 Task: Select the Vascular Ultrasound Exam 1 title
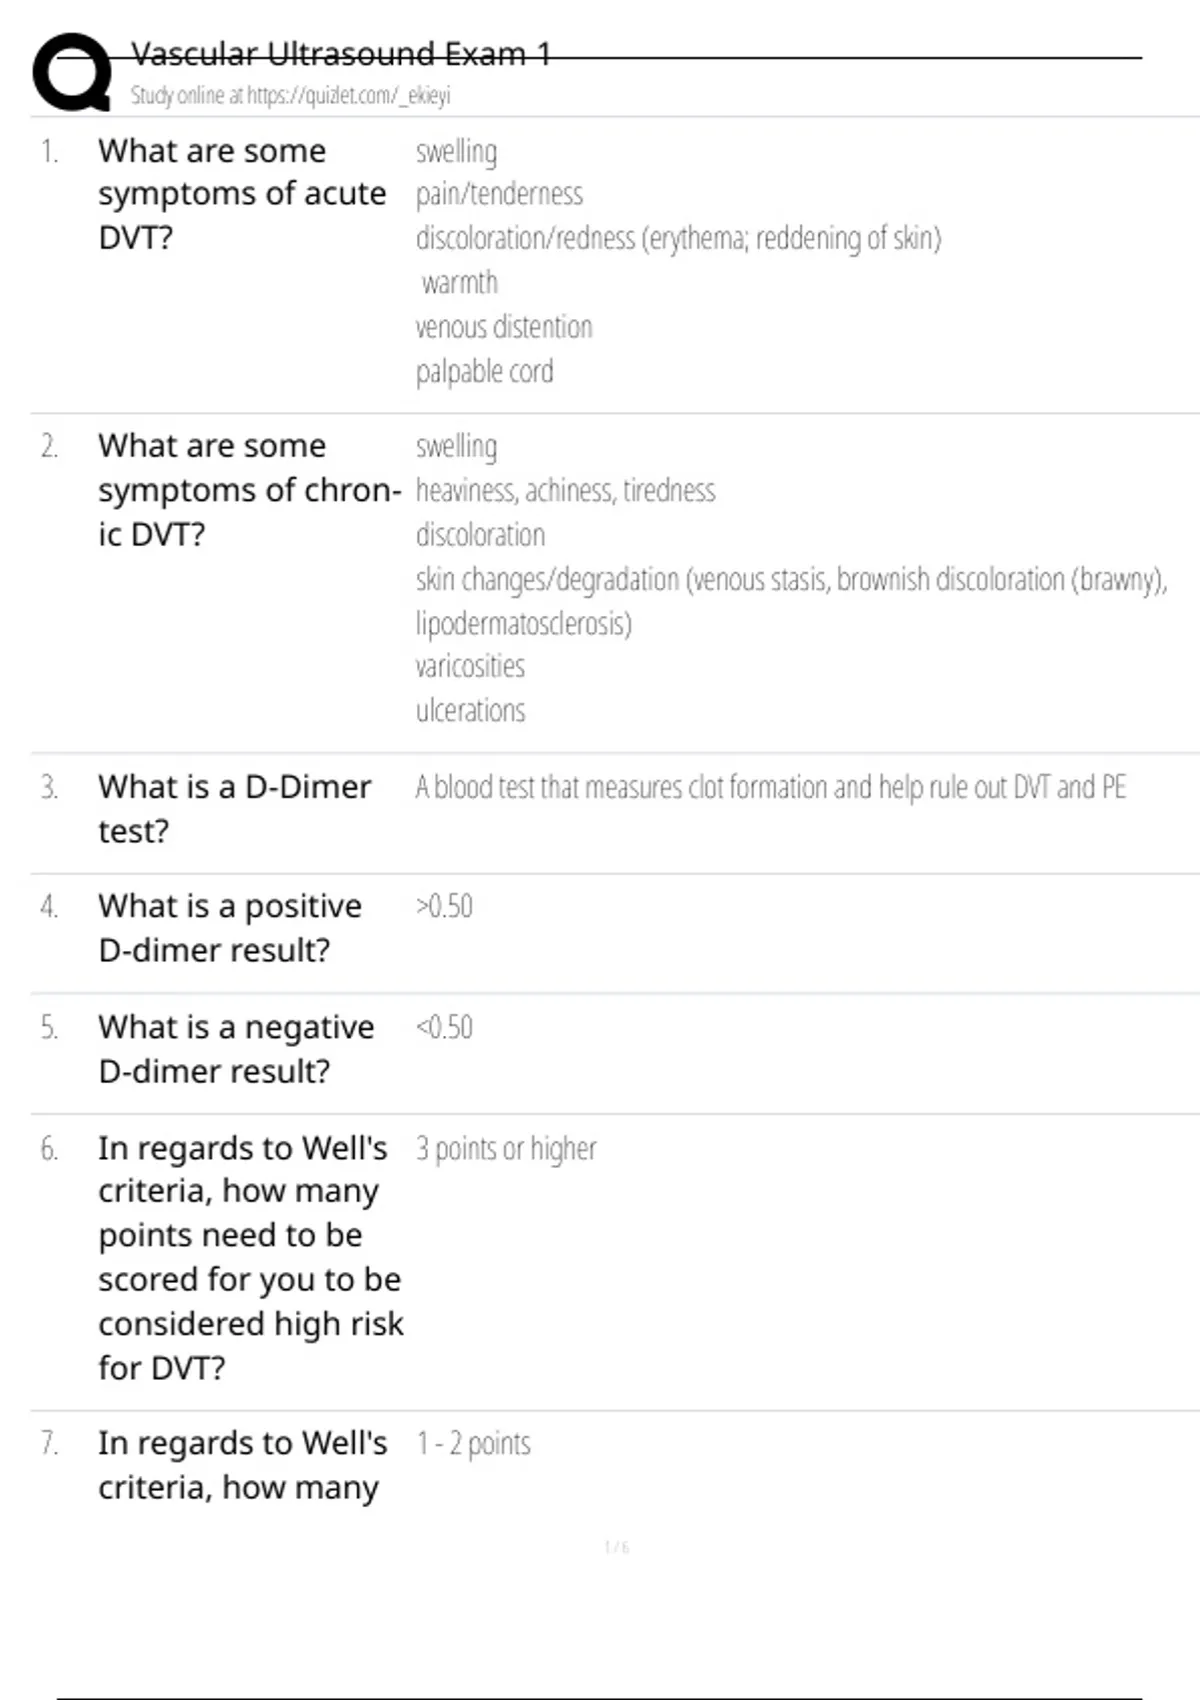tap(341, 53)
